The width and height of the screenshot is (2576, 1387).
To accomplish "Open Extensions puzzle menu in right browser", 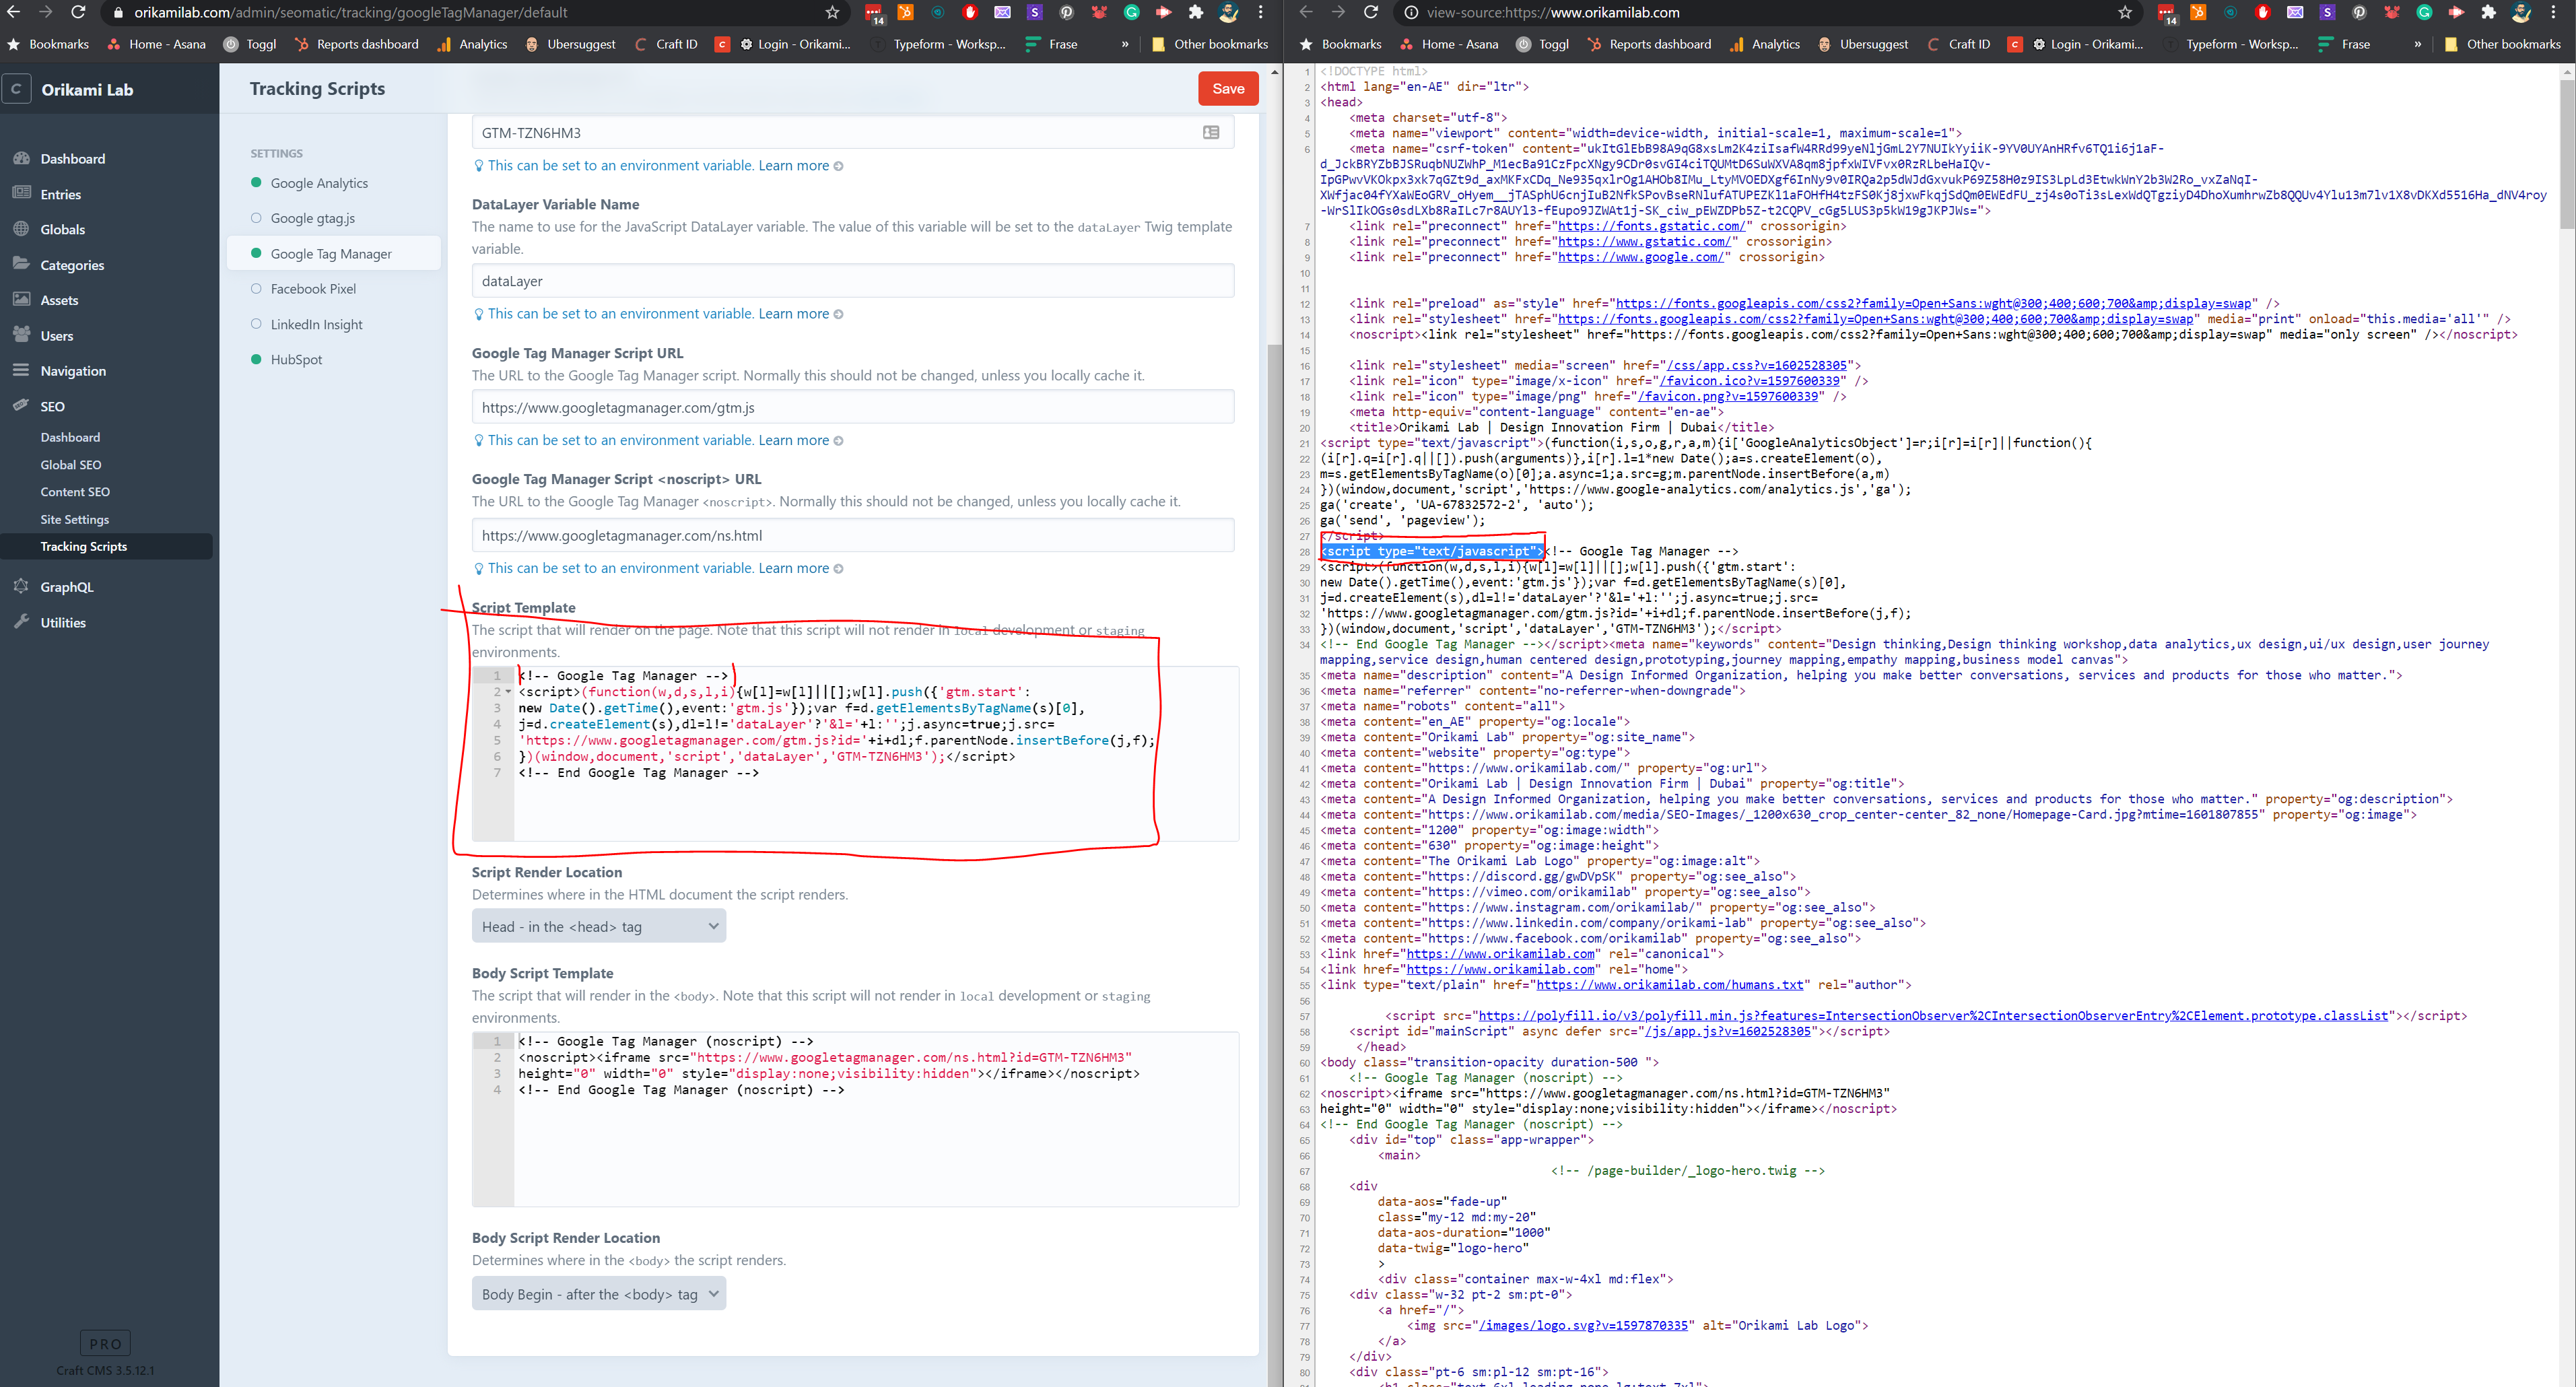I will pos(2489,13).
